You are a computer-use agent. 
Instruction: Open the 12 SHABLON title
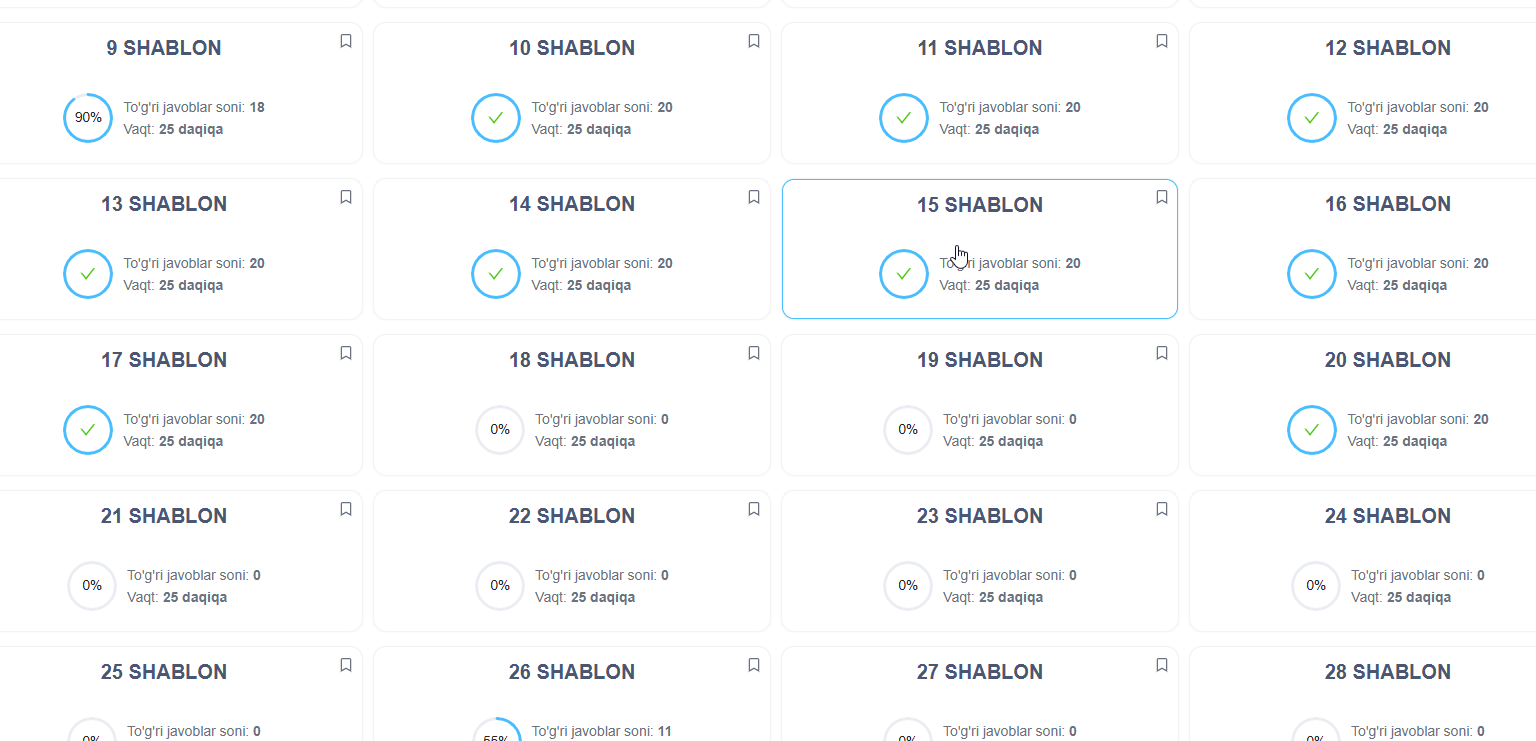coord(1388,48)
